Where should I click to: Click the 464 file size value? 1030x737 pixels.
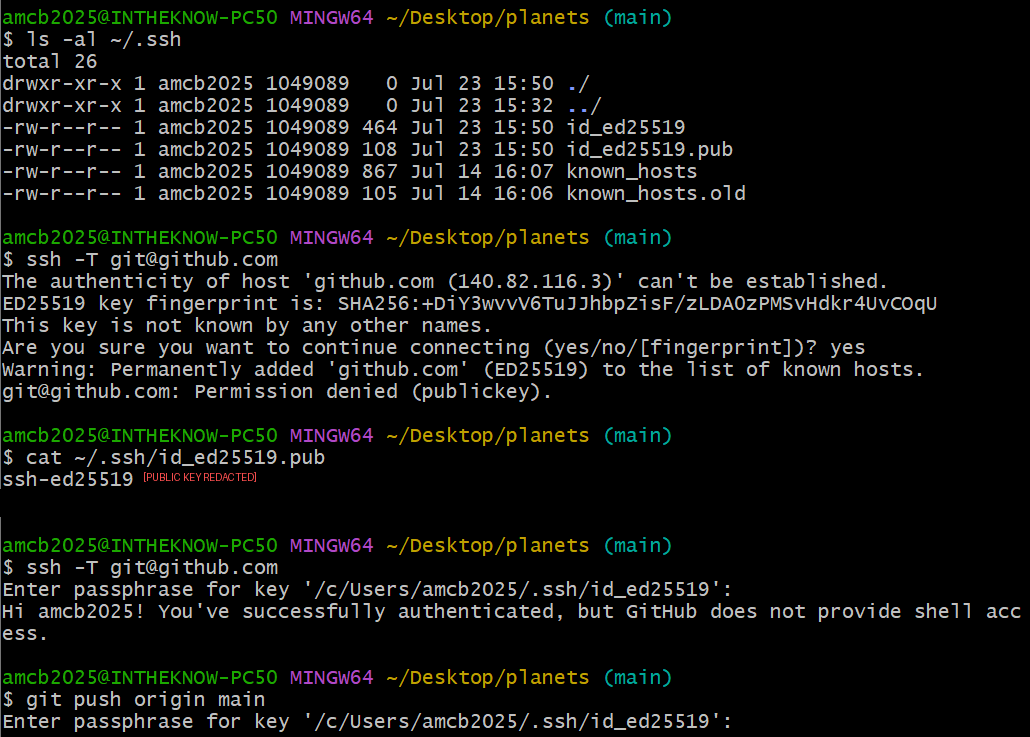pos(380,127)
